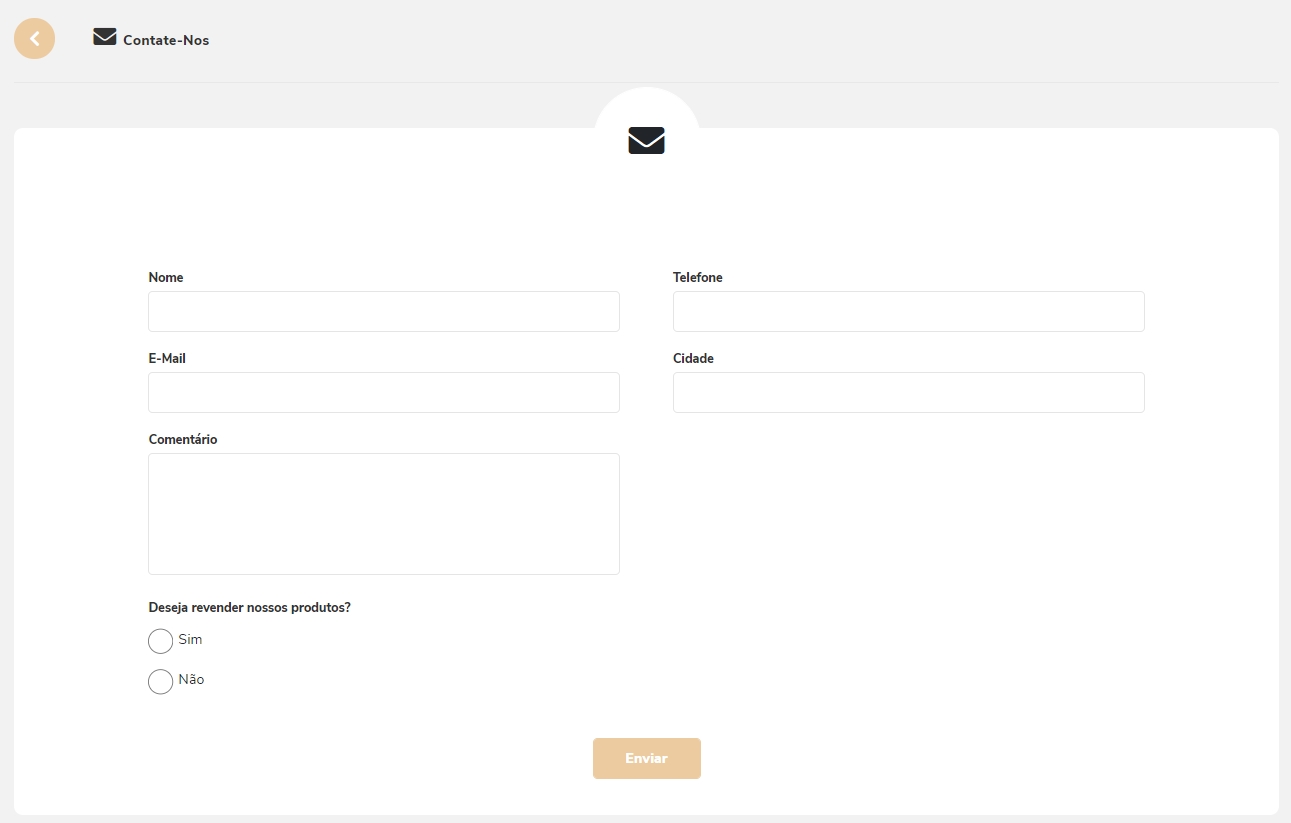Focus the E-Mail text box
1291x823 pixels.
(384, 392)
